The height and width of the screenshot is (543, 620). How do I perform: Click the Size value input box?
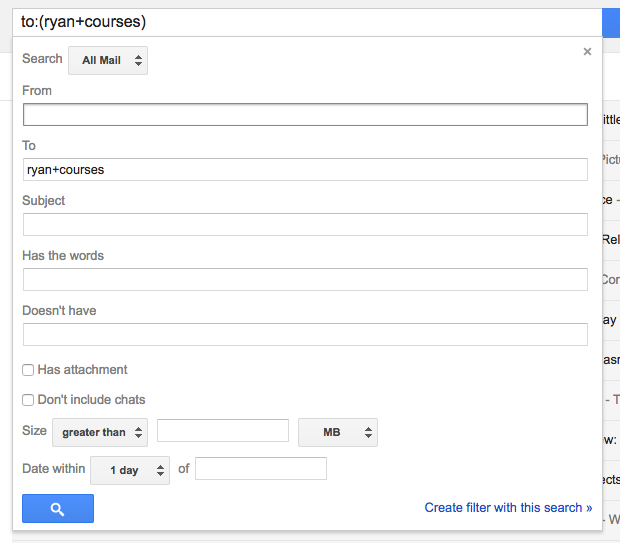coord(223,431)
